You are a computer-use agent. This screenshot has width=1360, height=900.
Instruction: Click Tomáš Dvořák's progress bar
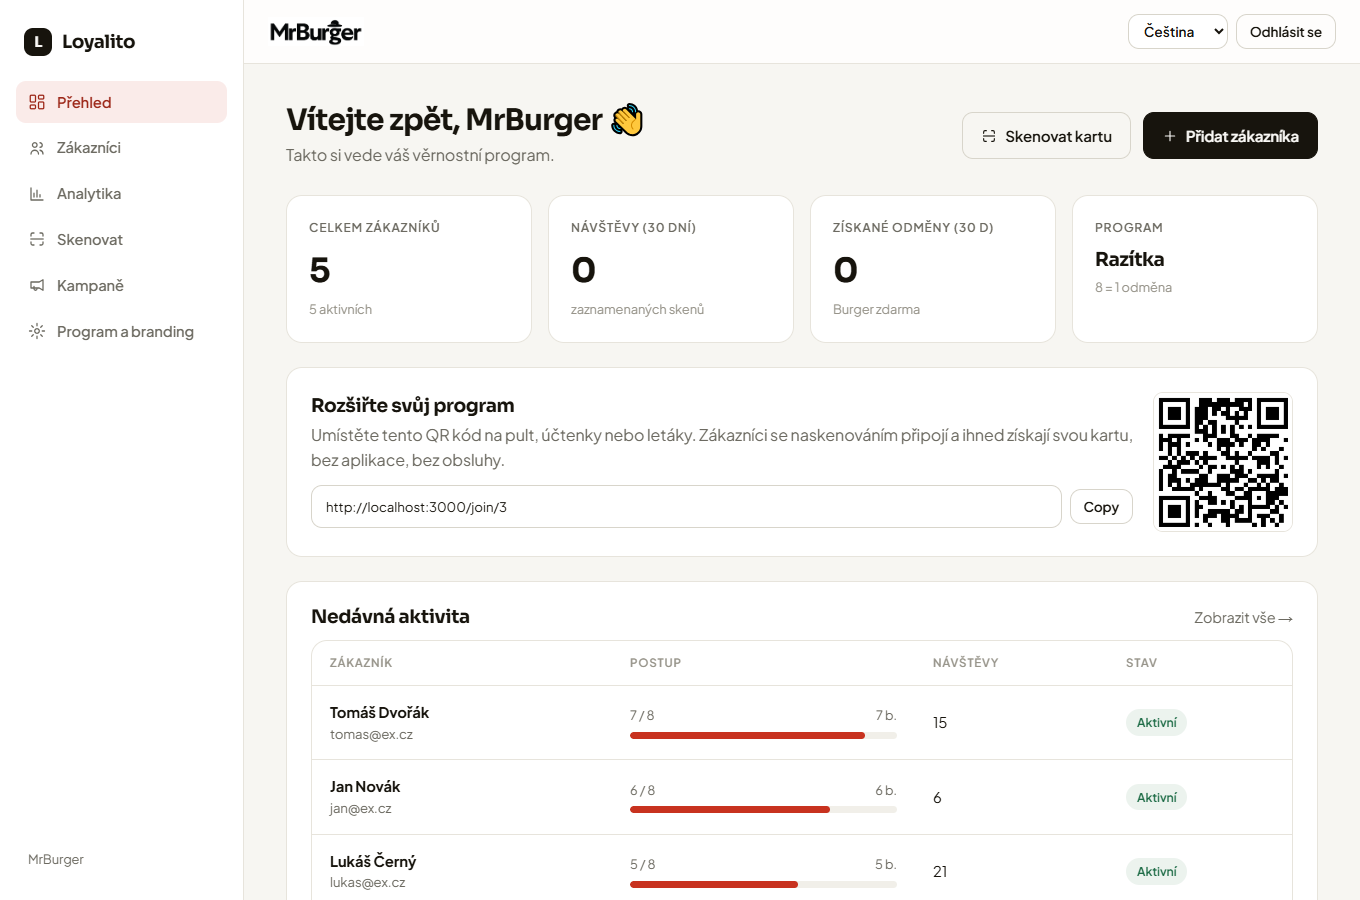click(763, 735)
